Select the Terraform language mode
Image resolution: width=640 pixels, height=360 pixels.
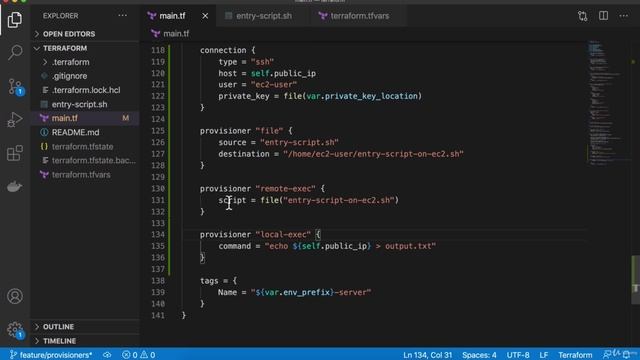pos(575,355)
